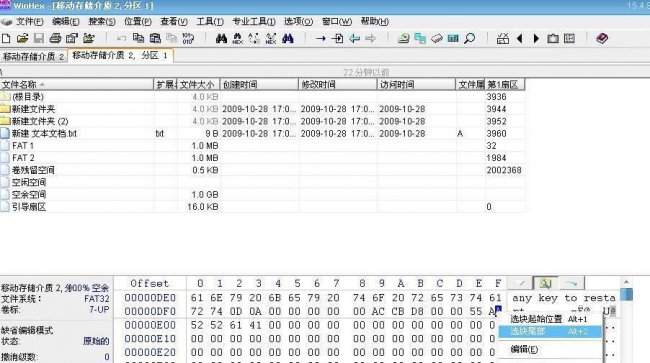Select the (根目录) folder row
The image size is (650, 363).
point(262,97)
